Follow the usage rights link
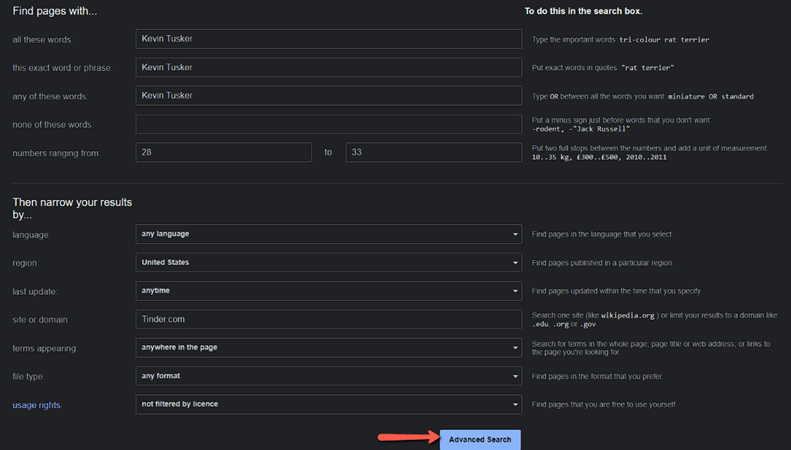Image resolution: width=791 pixels, height=450 pixels. [x=37, y=405]
